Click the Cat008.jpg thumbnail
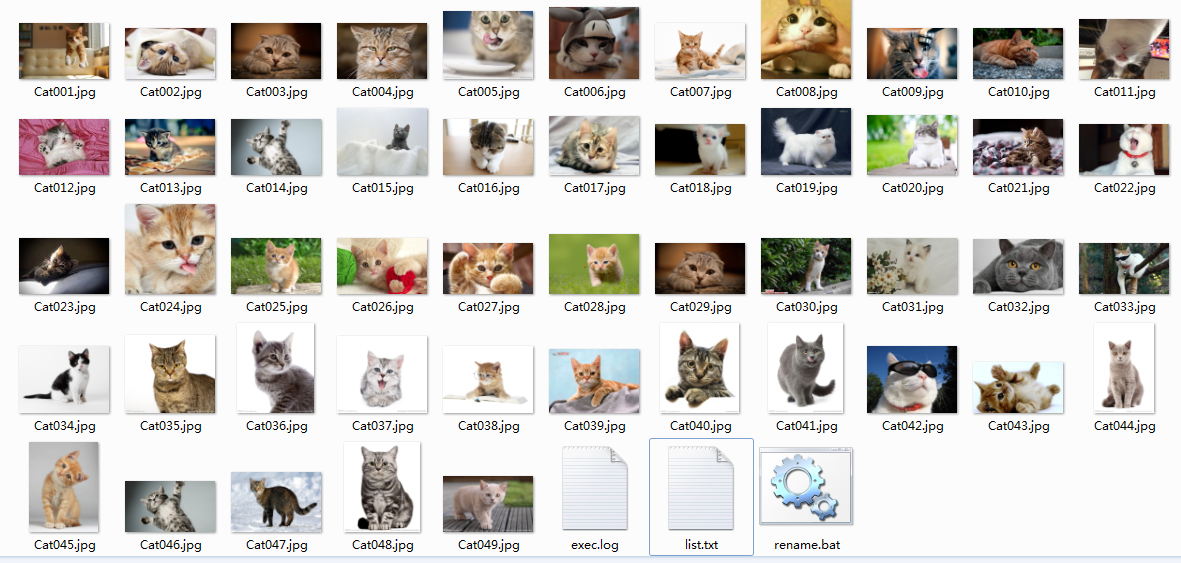Viewport: 1181px width, 563px height. coord(806,39)
